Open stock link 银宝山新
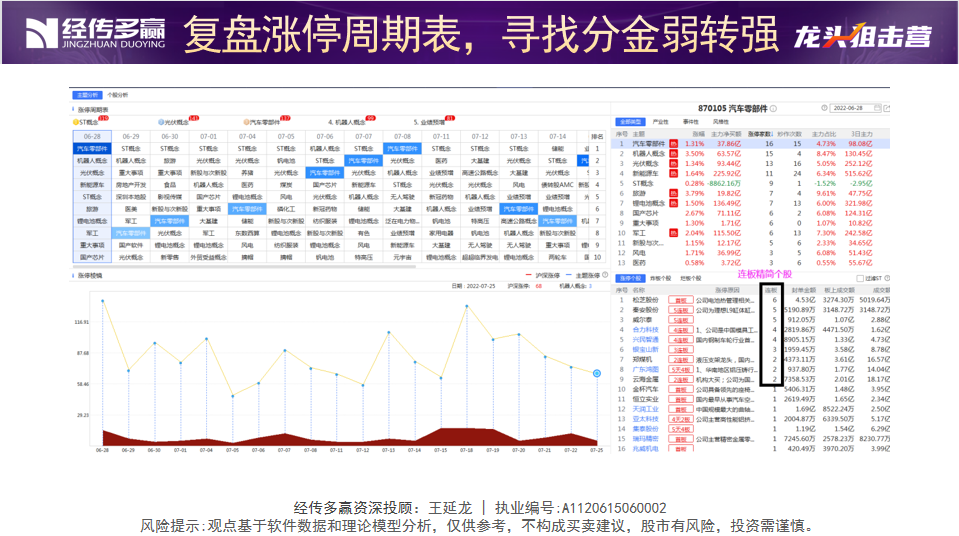The height and width of the screenshot is (536, 959). pos(645,350)
